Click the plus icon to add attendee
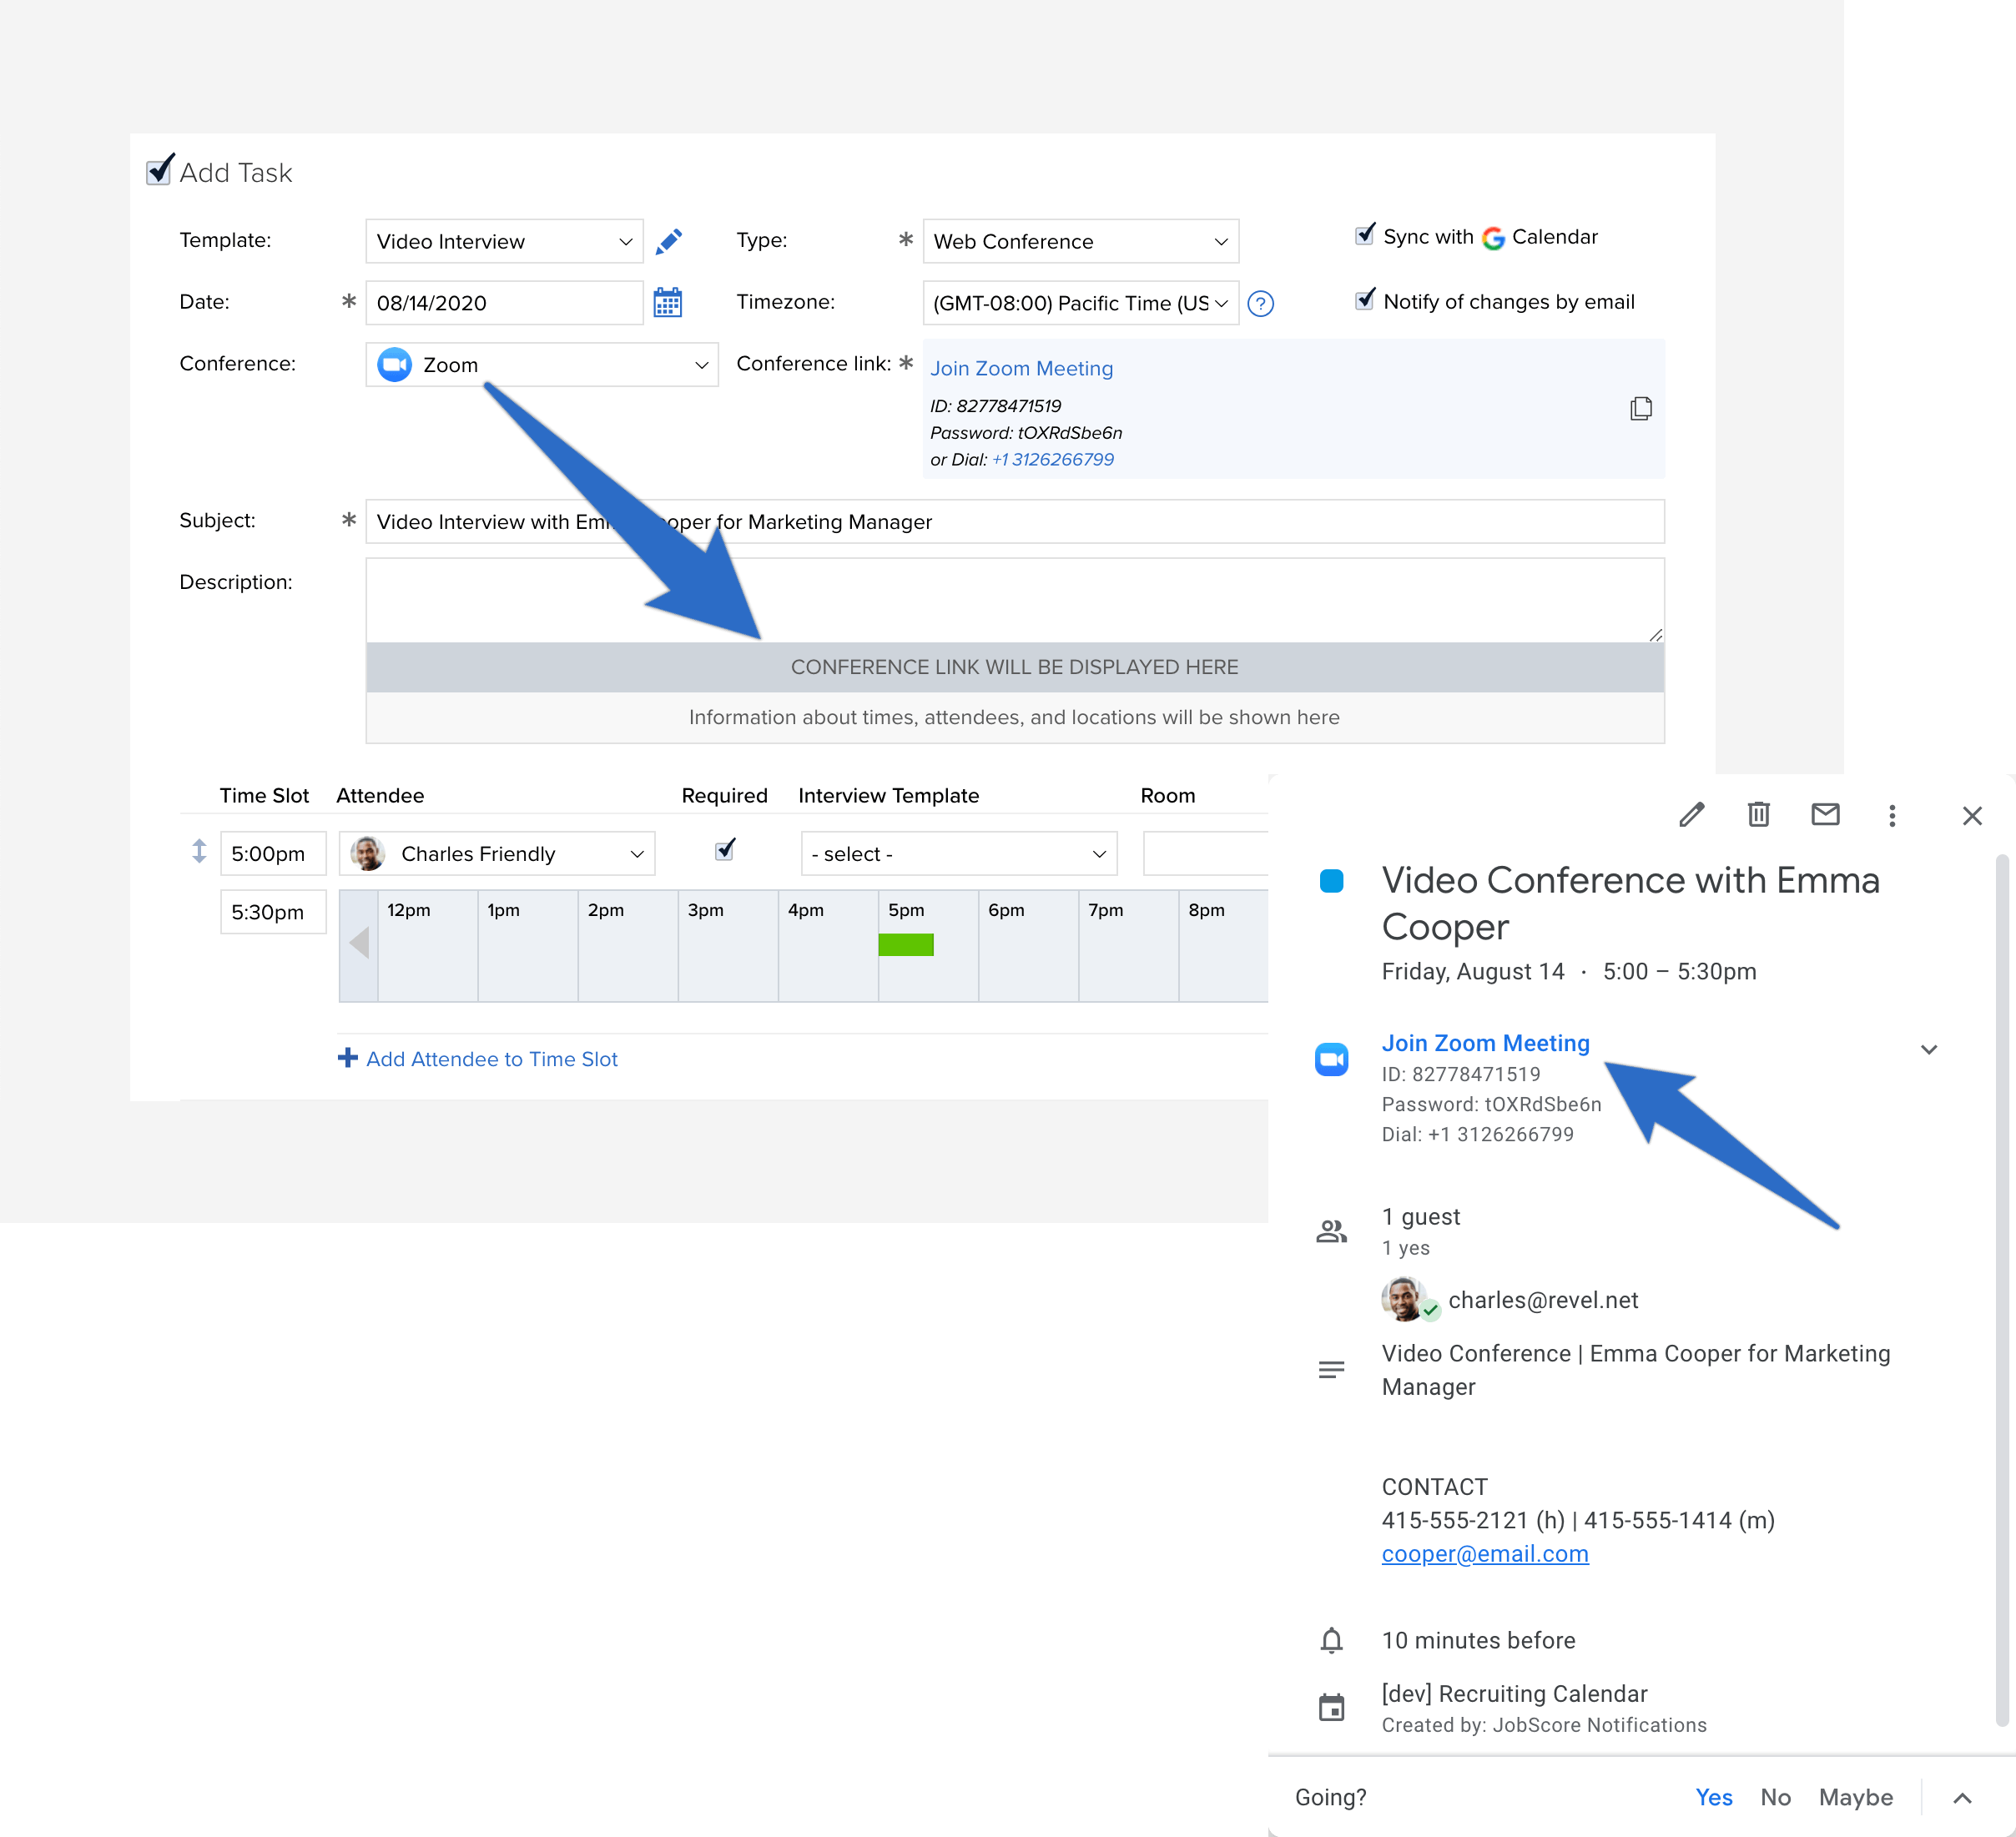 point(347,1058)
